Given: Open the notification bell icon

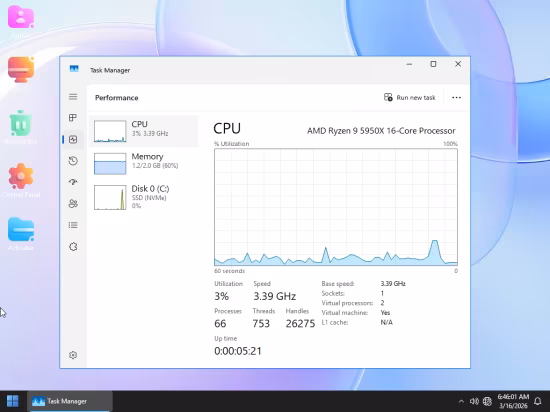Looking at the screenshot, I should [x=537, y=401].
